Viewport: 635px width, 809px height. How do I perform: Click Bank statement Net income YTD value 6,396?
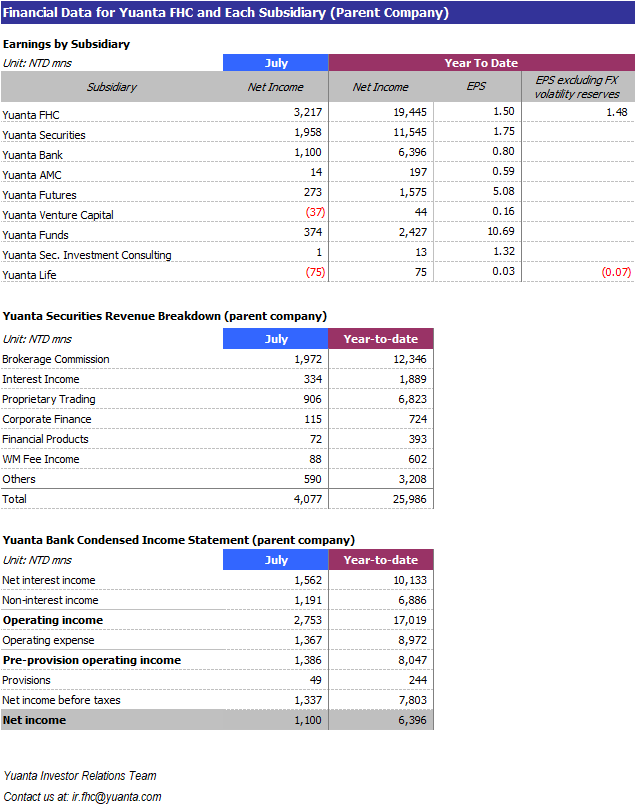413,720
